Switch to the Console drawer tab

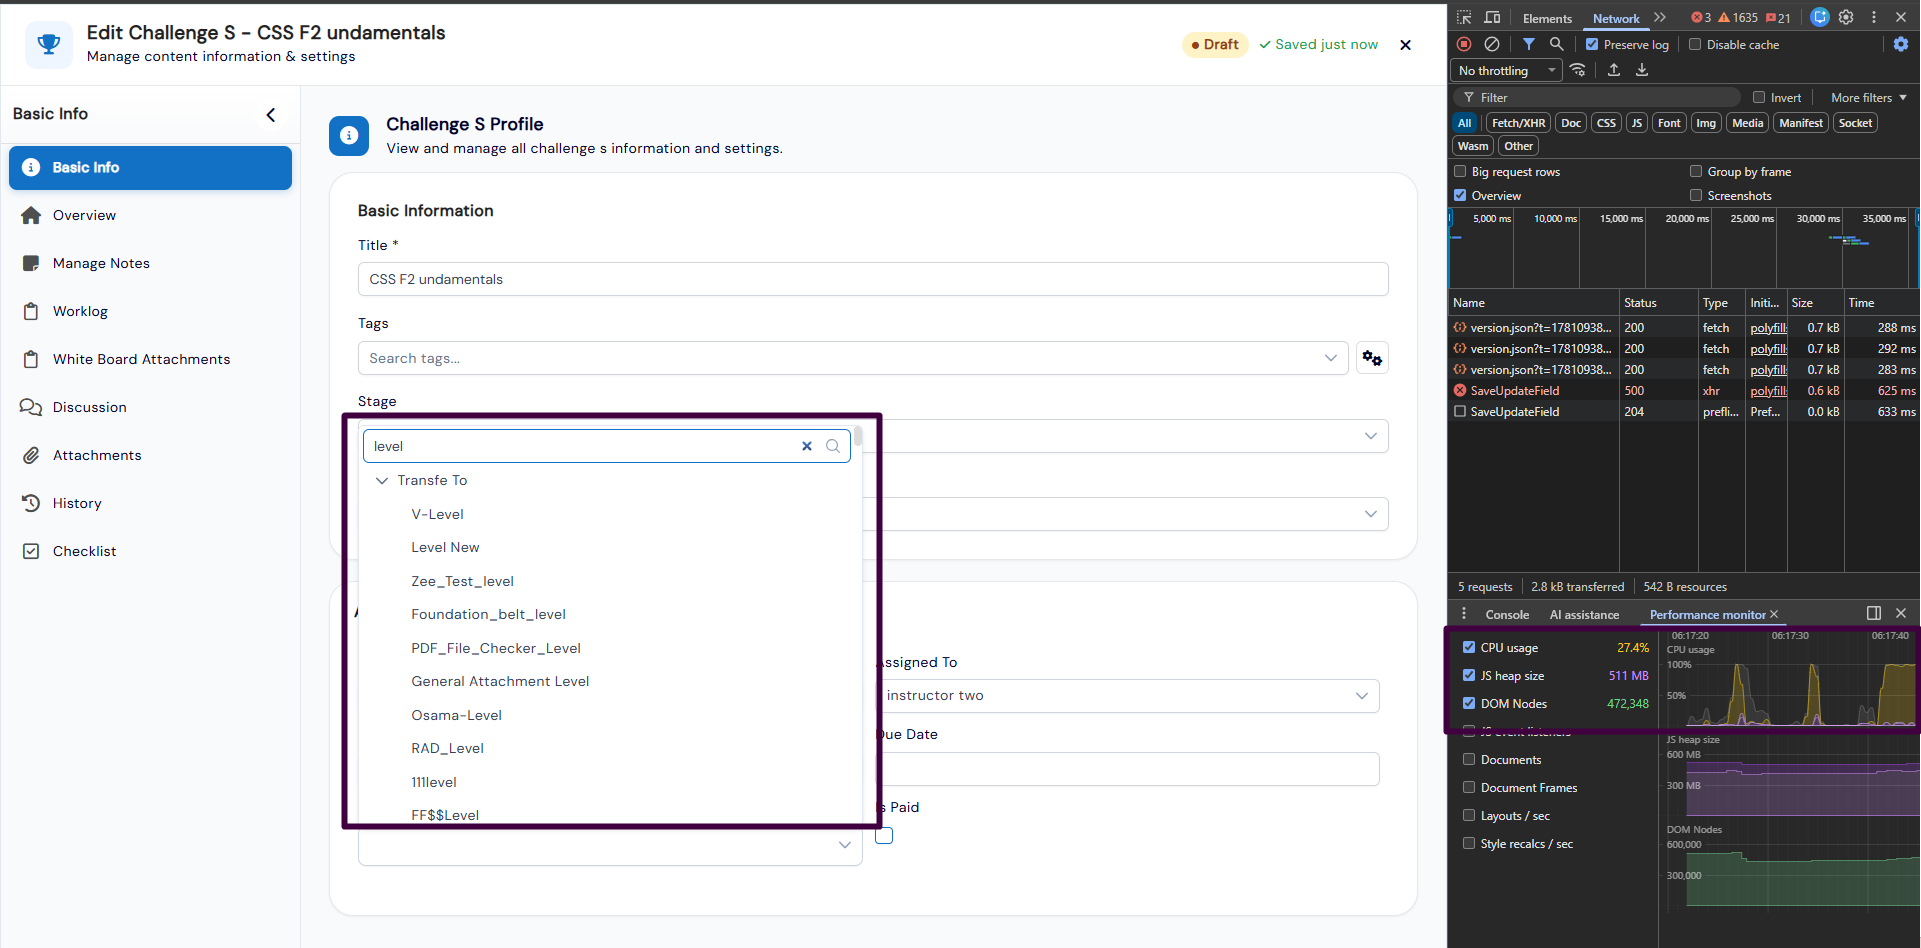pos(1507,615)
